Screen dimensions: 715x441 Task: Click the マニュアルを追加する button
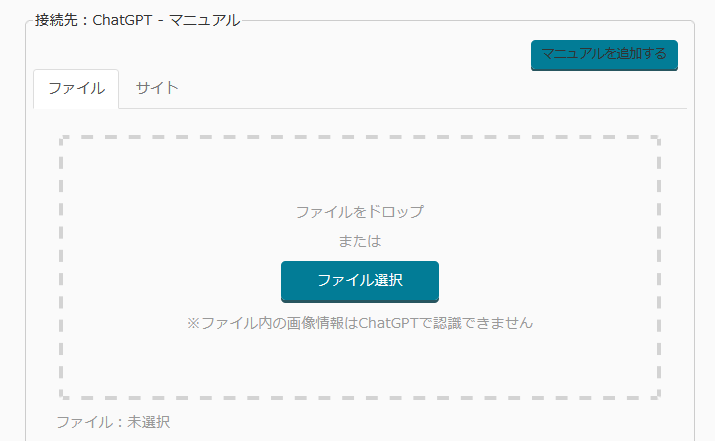click(604, 54)
